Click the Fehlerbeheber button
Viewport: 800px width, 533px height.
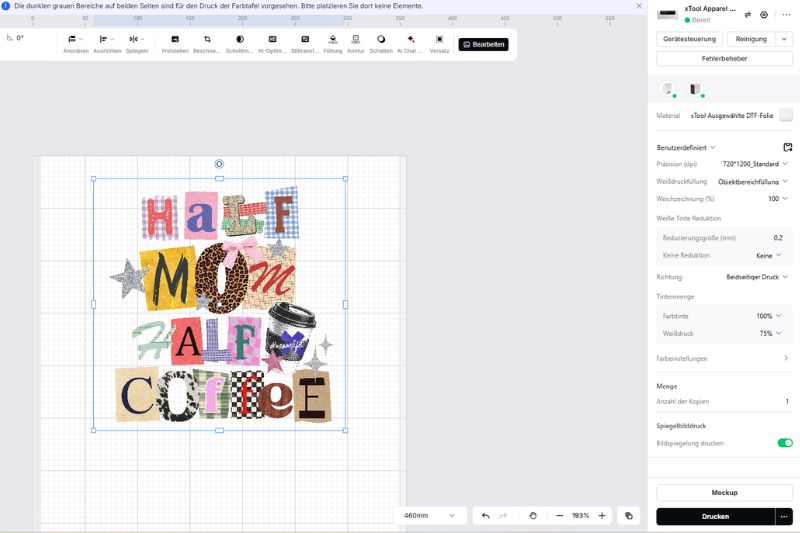[x=724, y=59]
